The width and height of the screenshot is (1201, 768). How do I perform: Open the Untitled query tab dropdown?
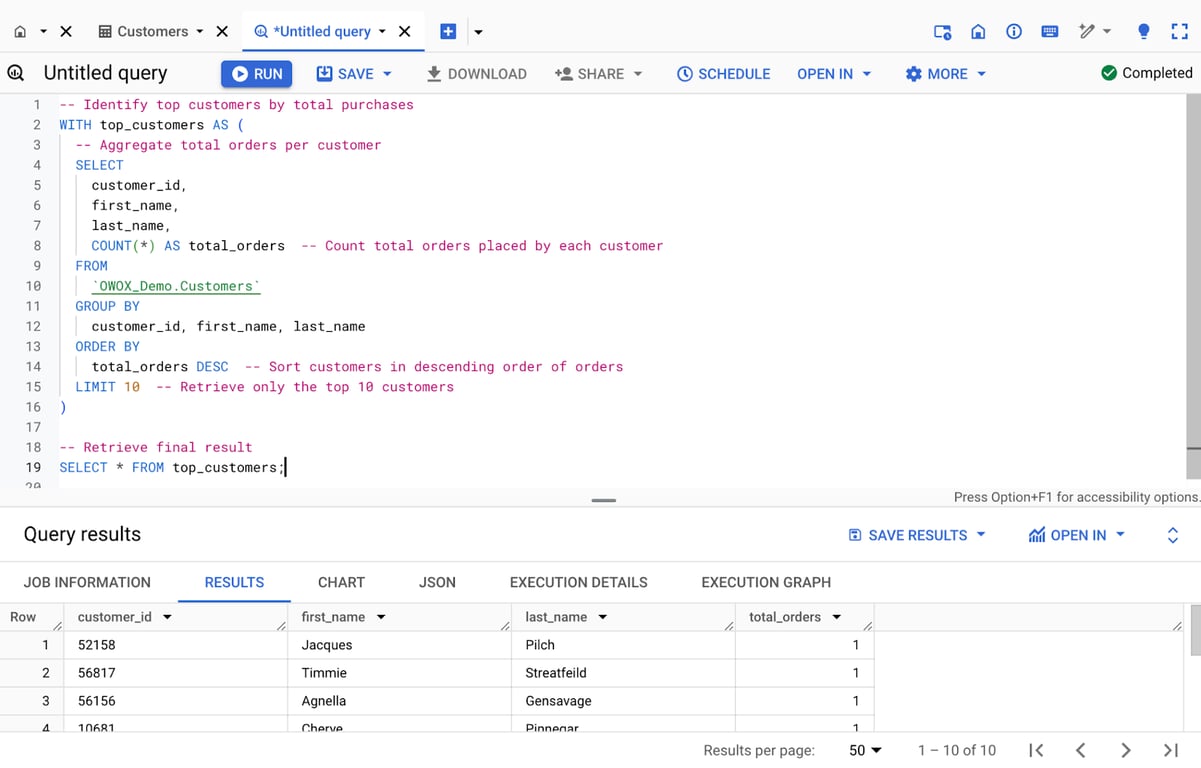[x=382, y=32]
